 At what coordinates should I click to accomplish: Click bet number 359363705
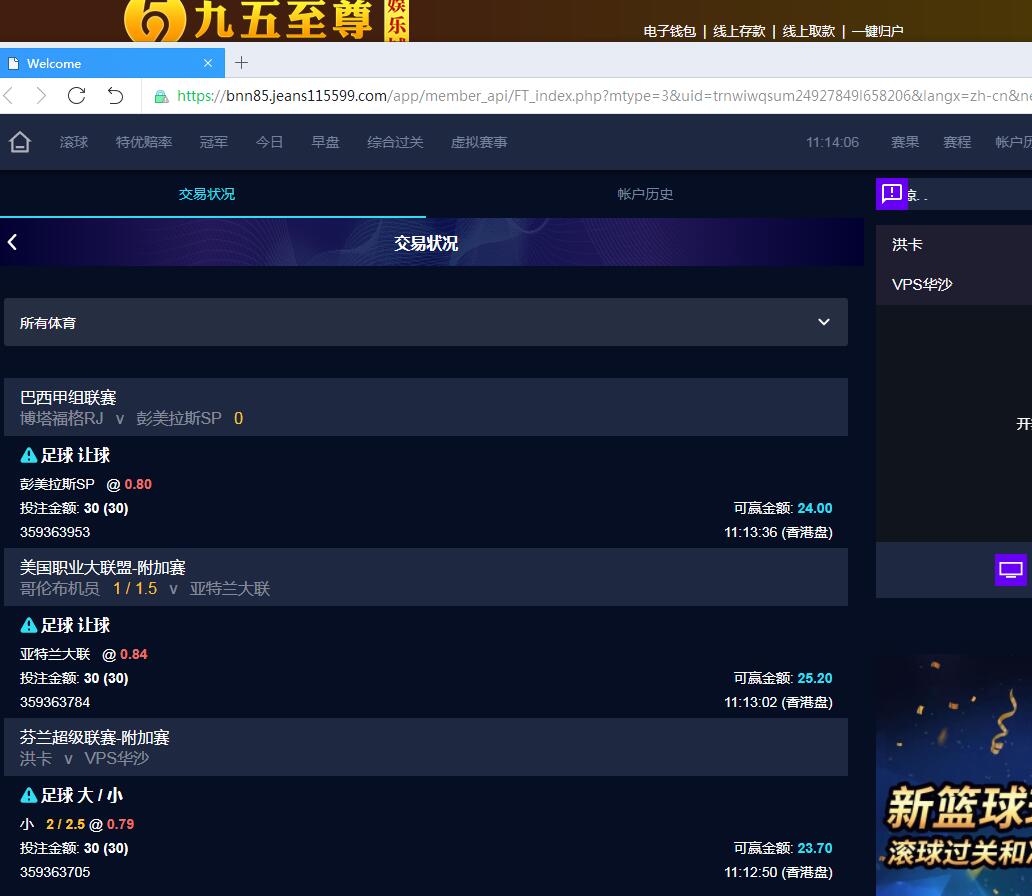(55, 872)
